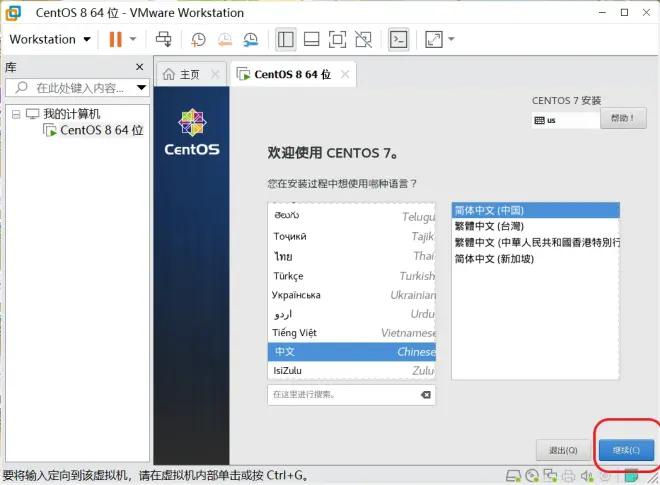The height and width of the screenshot is (485, 660).
Task: Select CentOS 8 64 位 in library tree
Action: [101, 130]
